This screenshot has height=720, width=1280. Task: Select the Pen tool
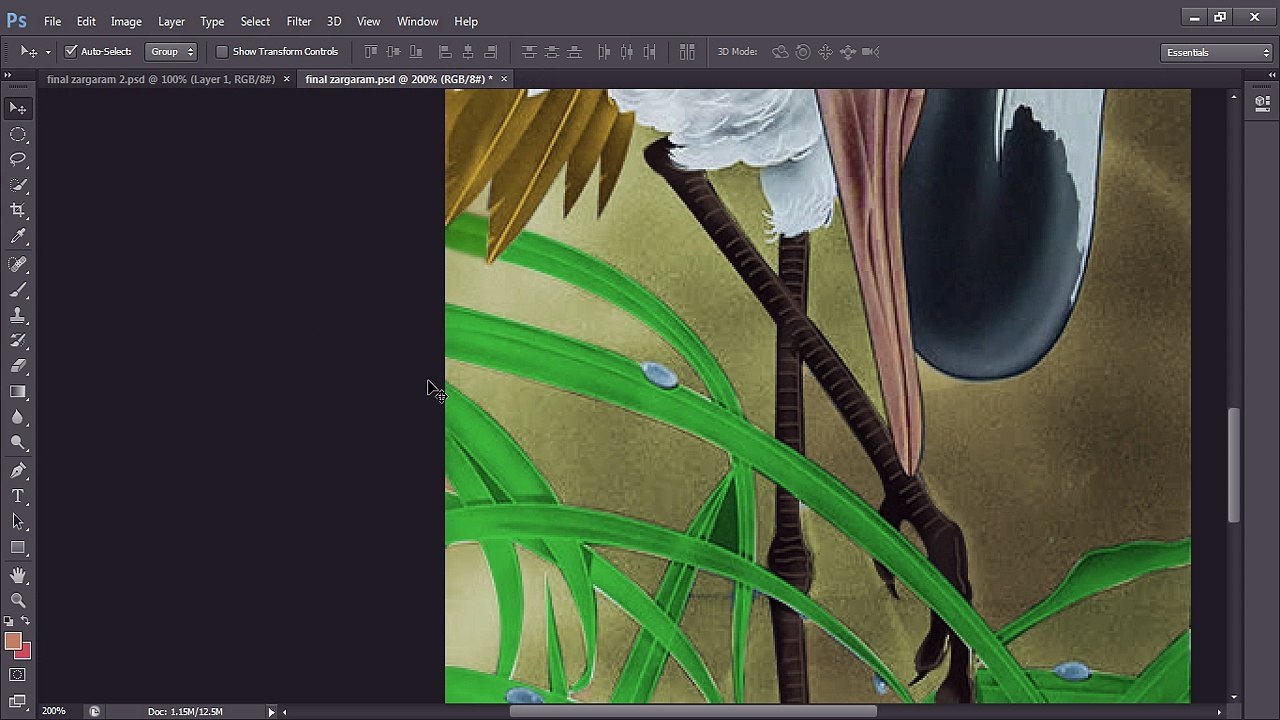click(x=18, y=471)
